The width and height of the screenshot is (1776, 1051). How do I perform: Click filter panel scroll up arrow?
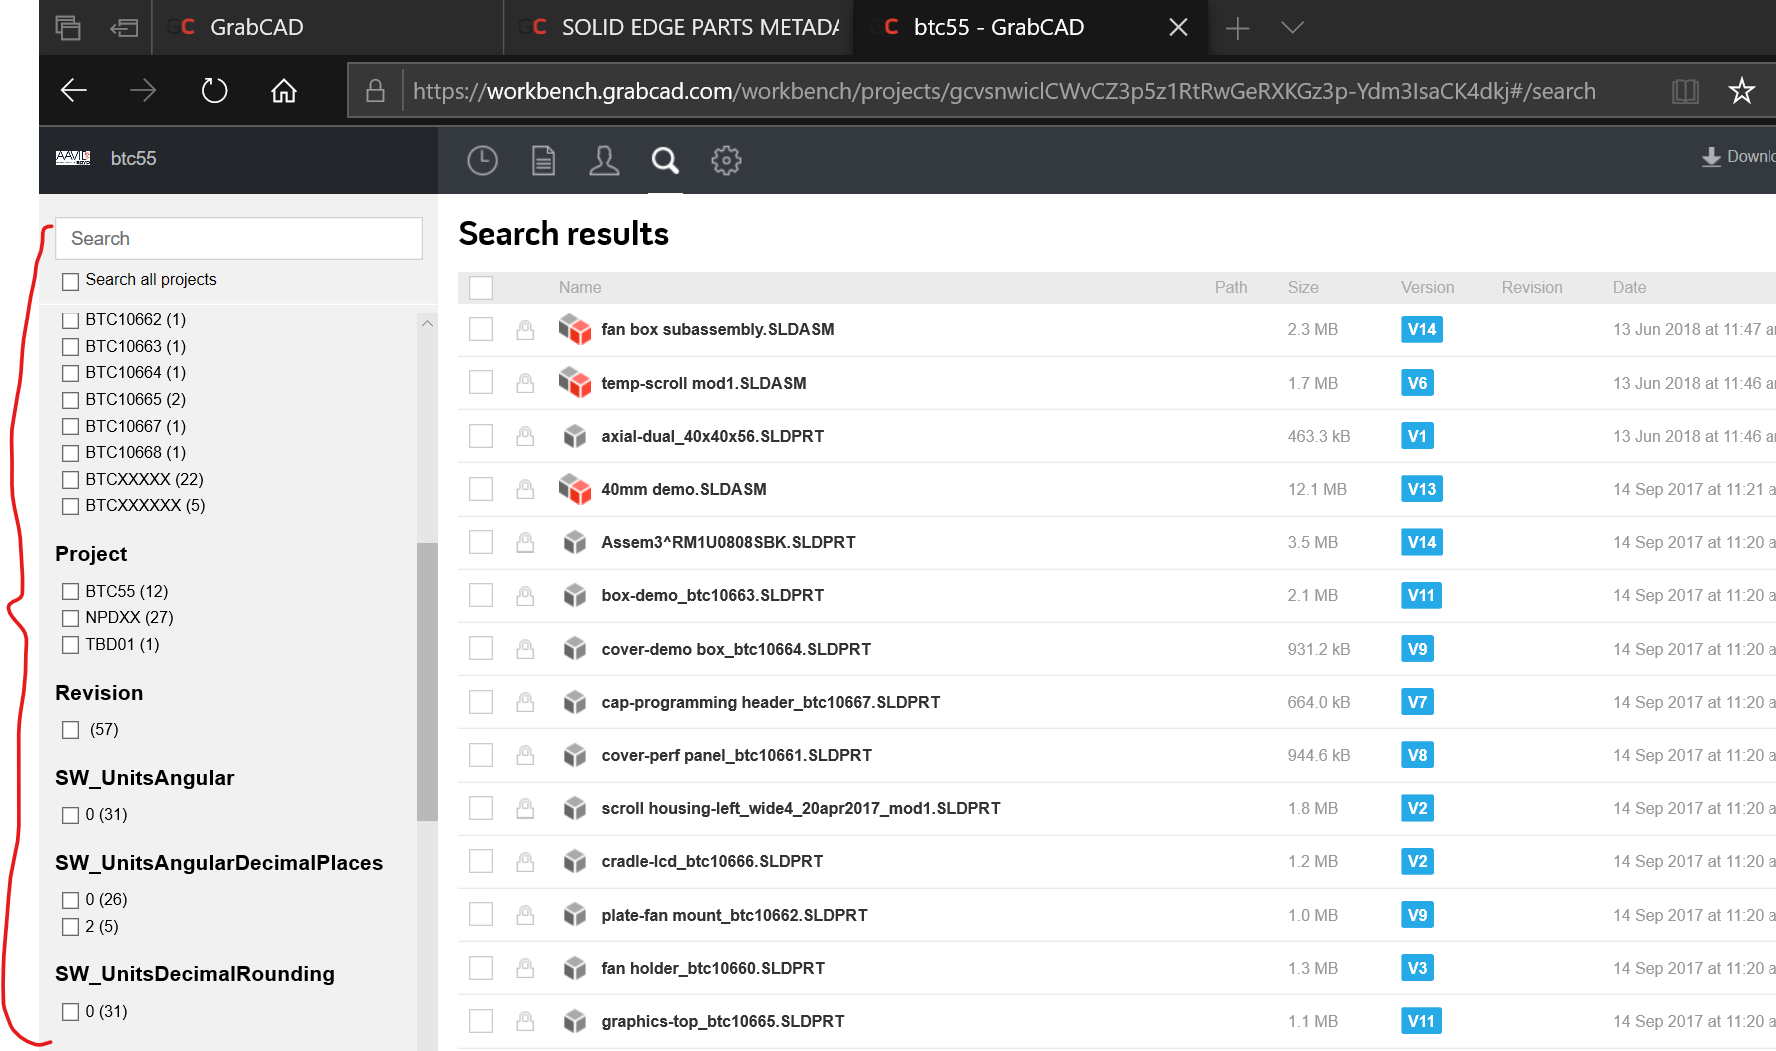tap(427, 323)
